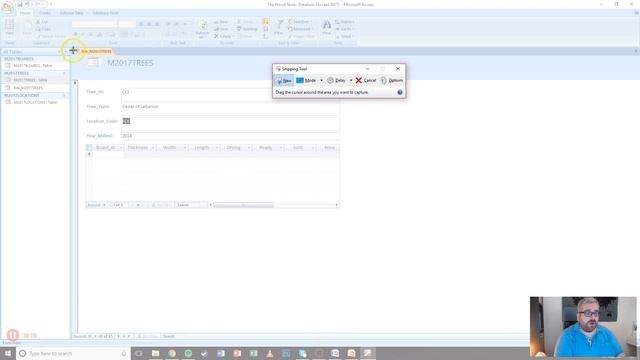Switch to the Database Tools ribbon tab
This screenshot has height=360, width=640.
pyautogui.click(x=105, y=13)
